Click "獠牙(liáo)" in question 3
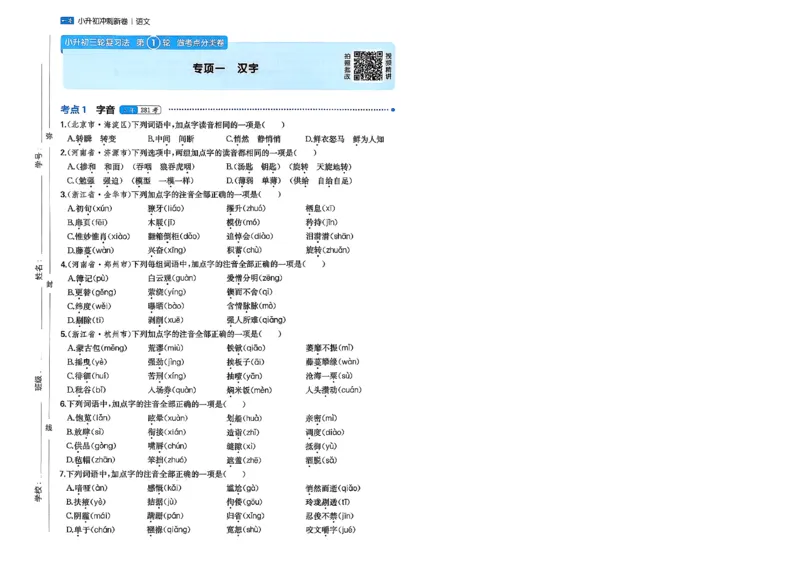The image size is (800, 566). [x=166, y=208]
